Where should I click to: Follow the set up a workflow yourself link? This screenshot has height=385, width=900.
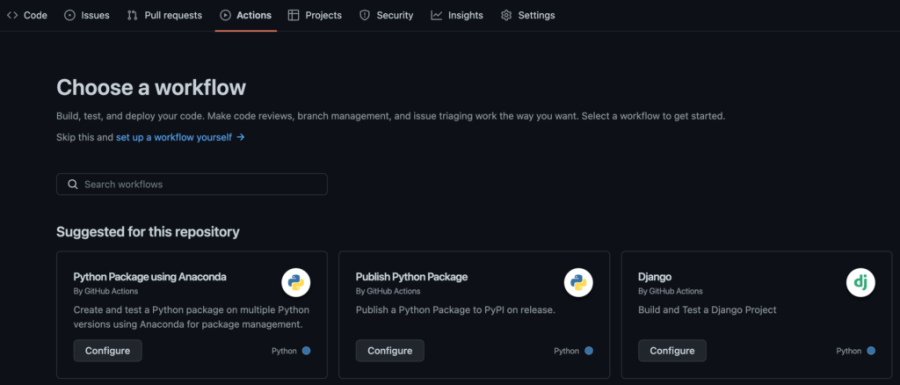click(x=180, y=137)
